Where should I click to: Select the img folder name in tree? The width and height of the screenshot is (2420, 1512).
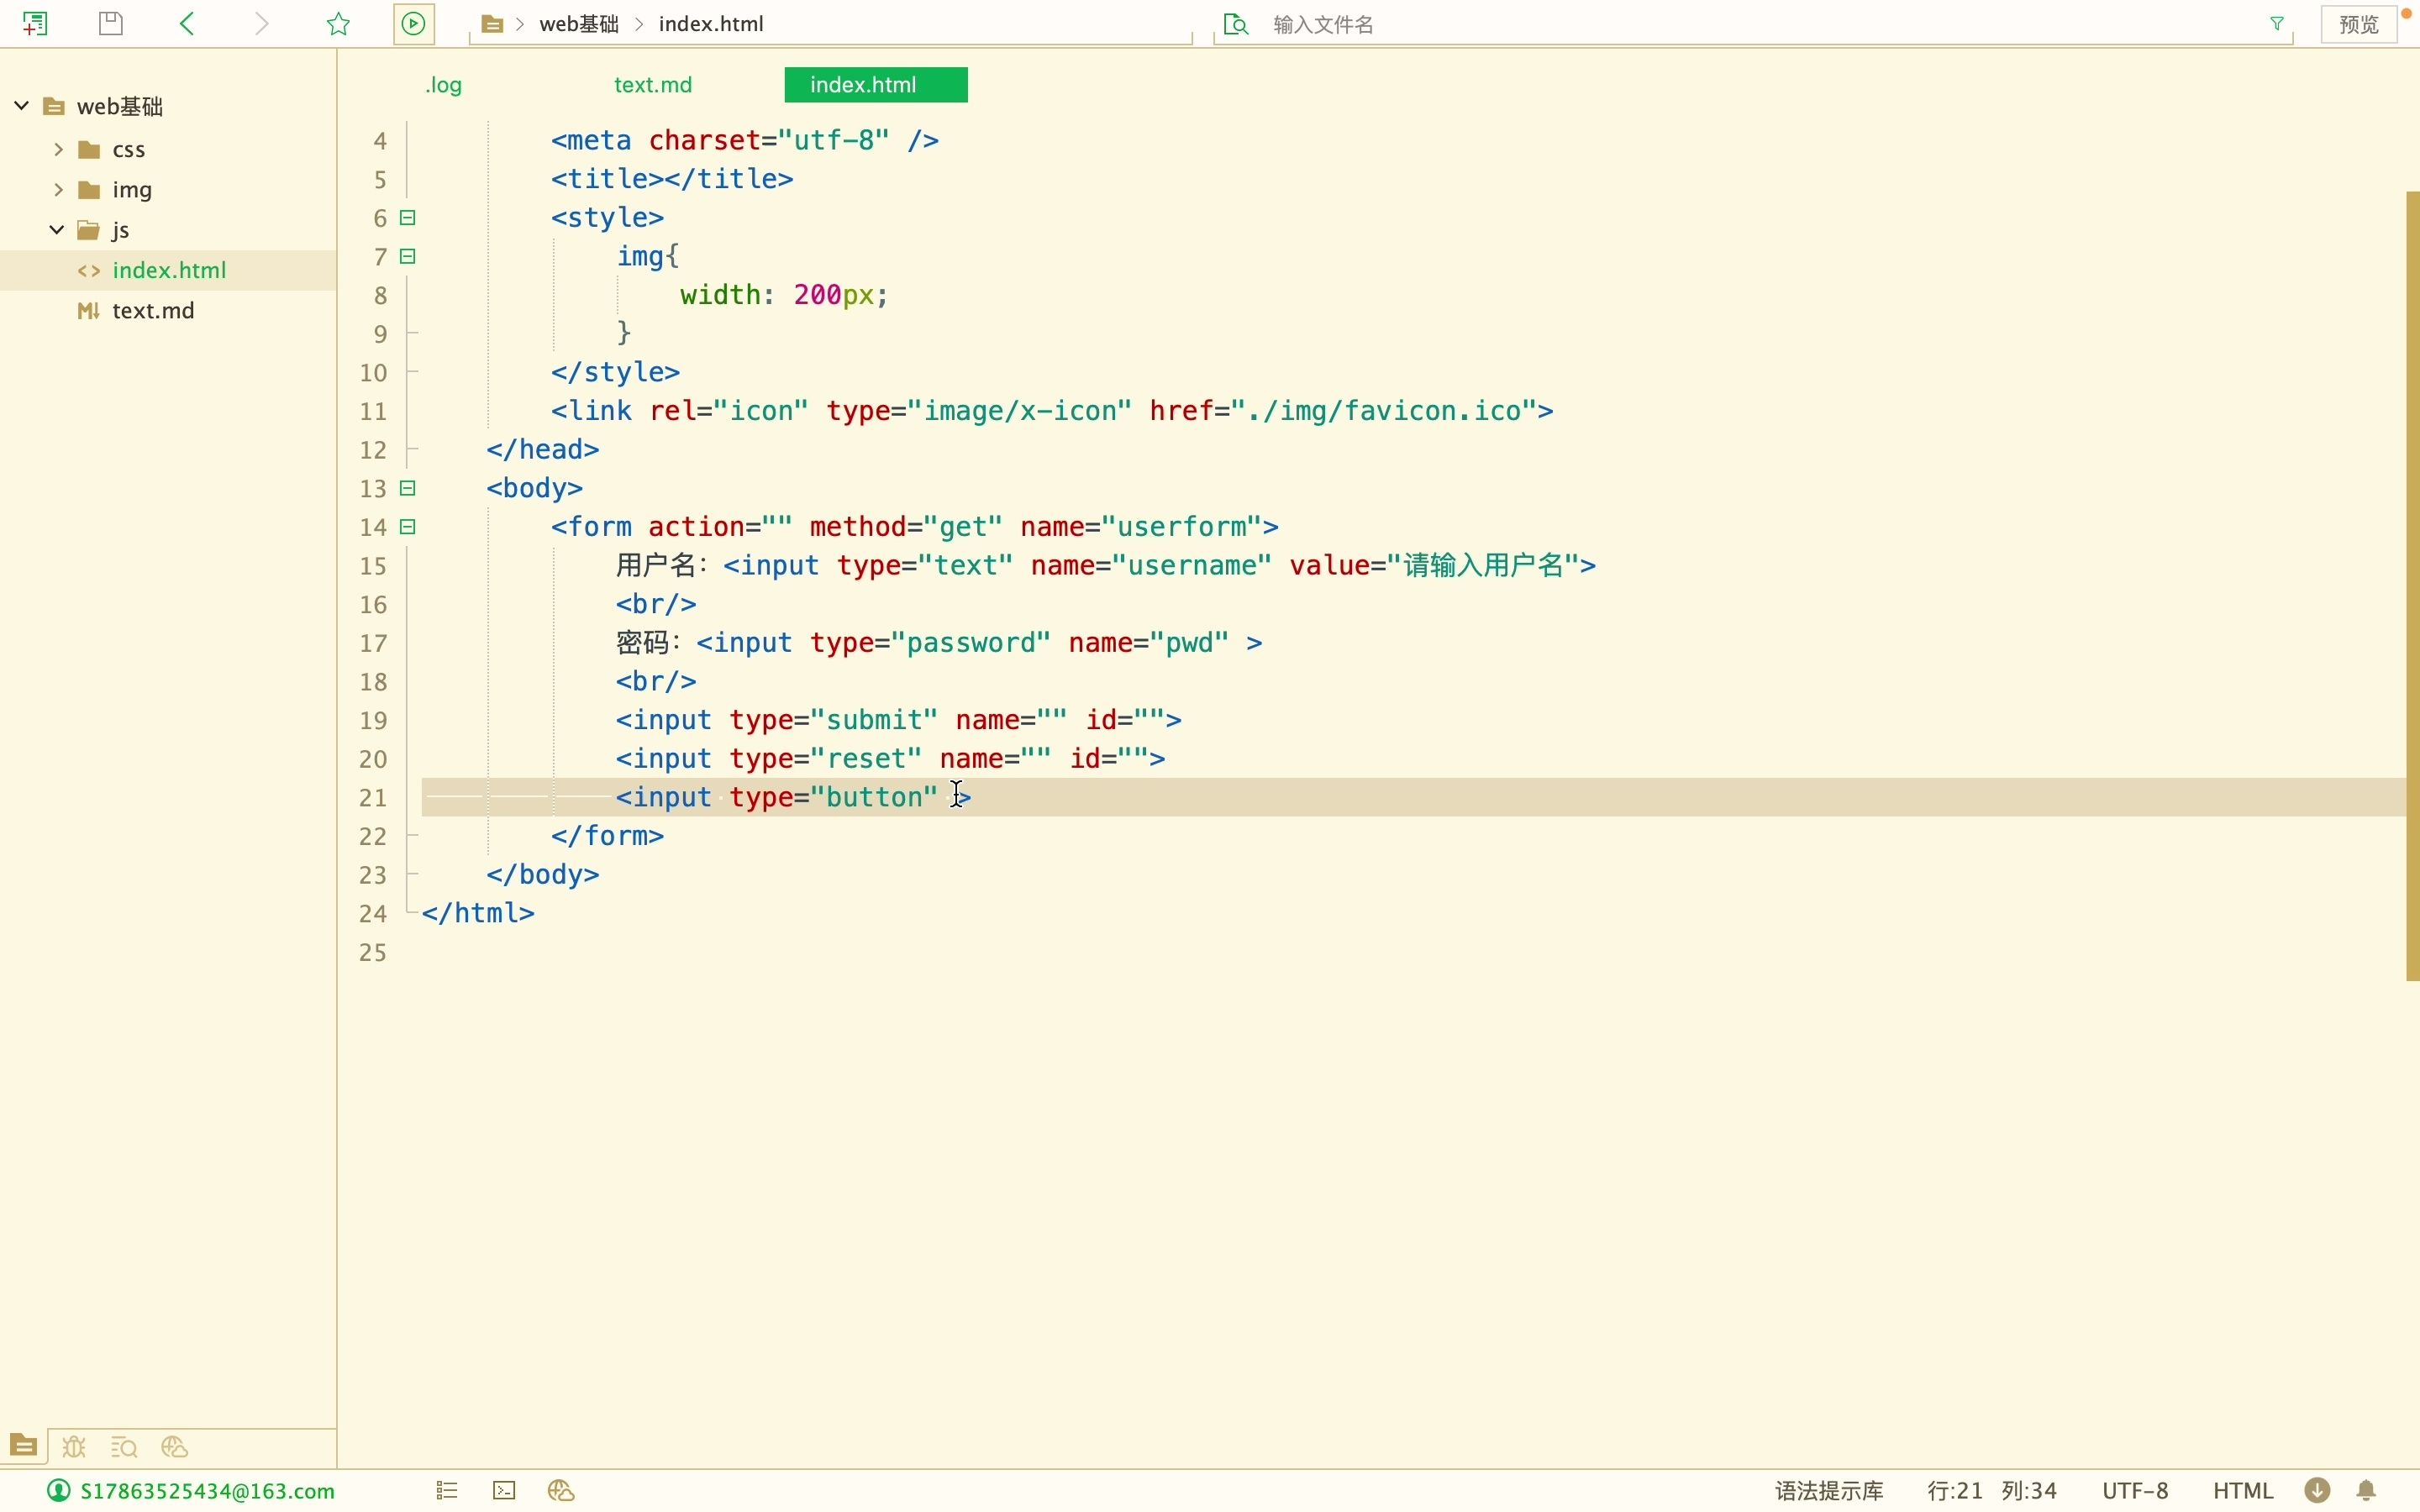pyautogui.click(x=132, y=190)
